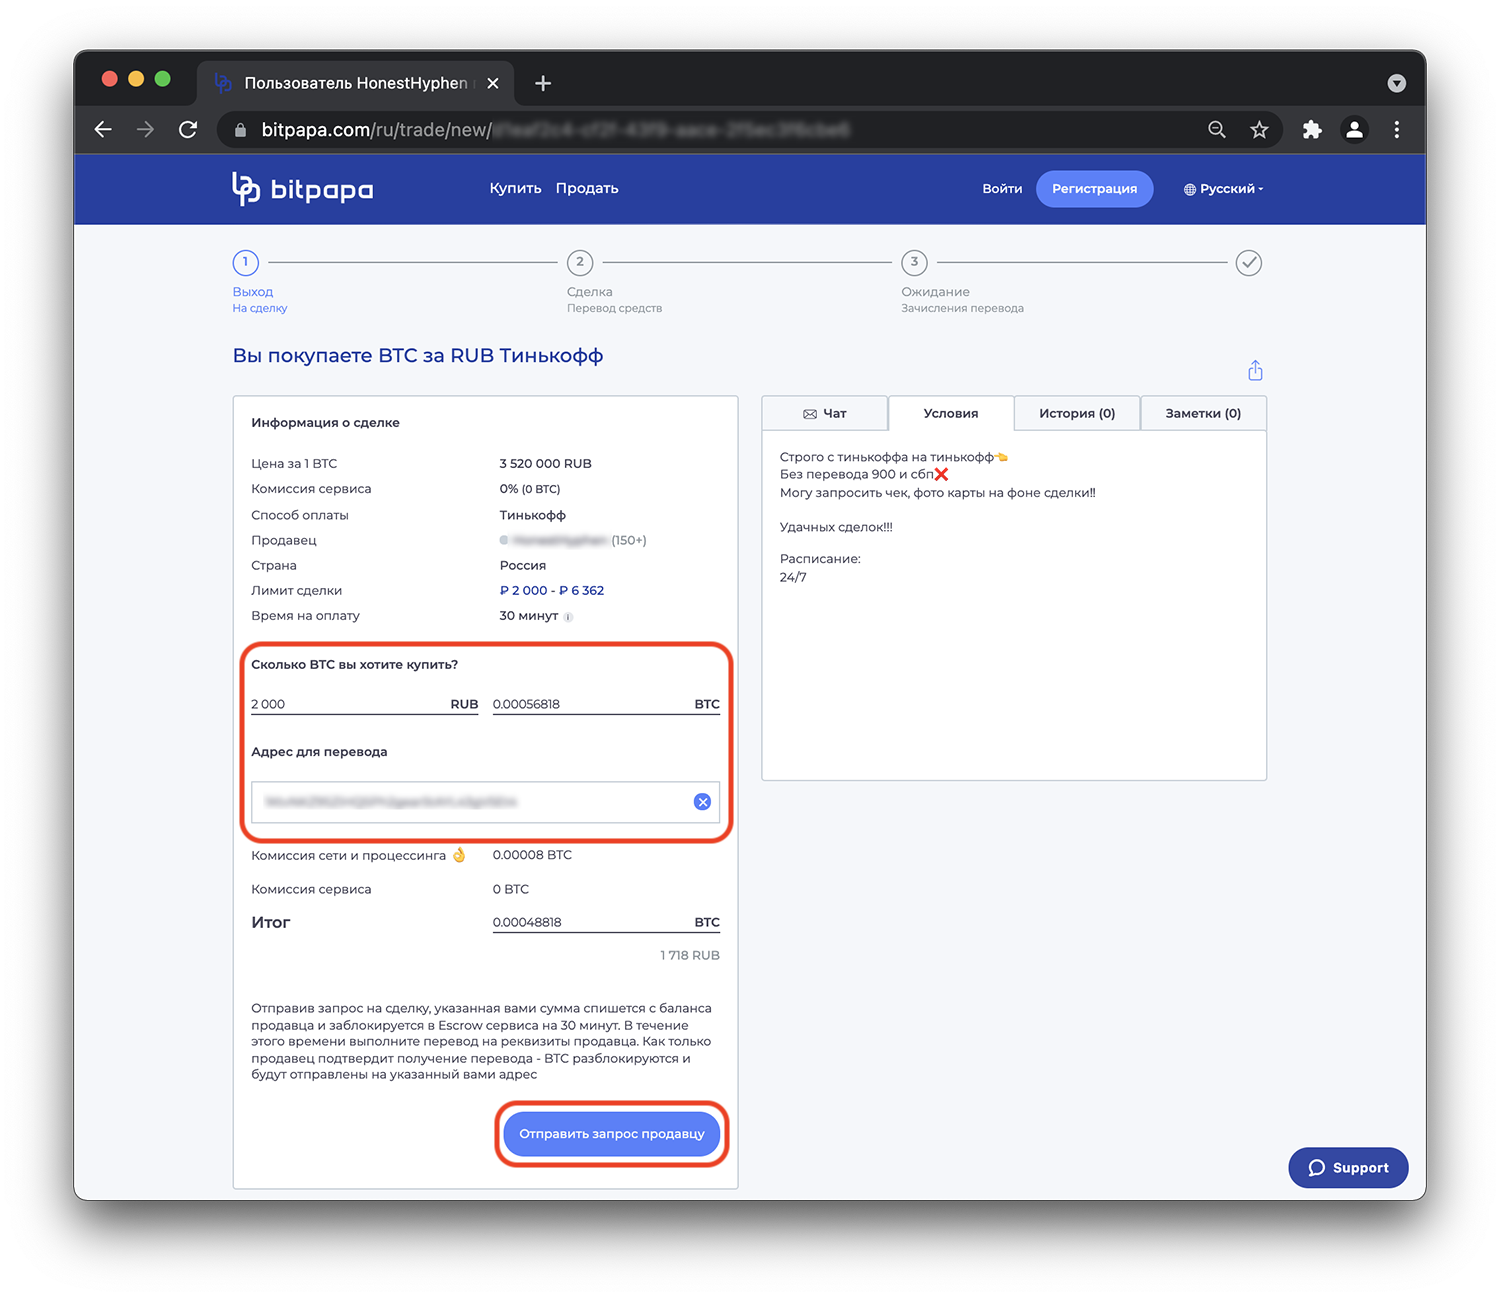
Task: Click the BTC amount input field
Action: pyautogui.click(x=606, y=704)
